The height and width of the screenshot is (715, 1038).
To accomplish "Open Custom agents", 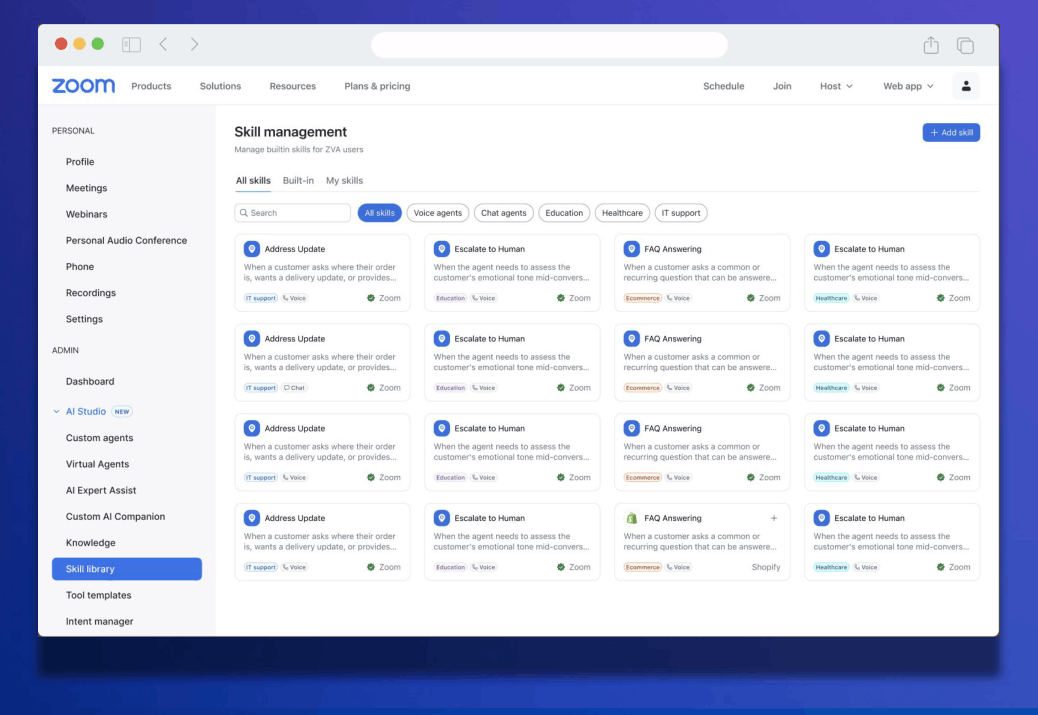I will pos(99,438).
